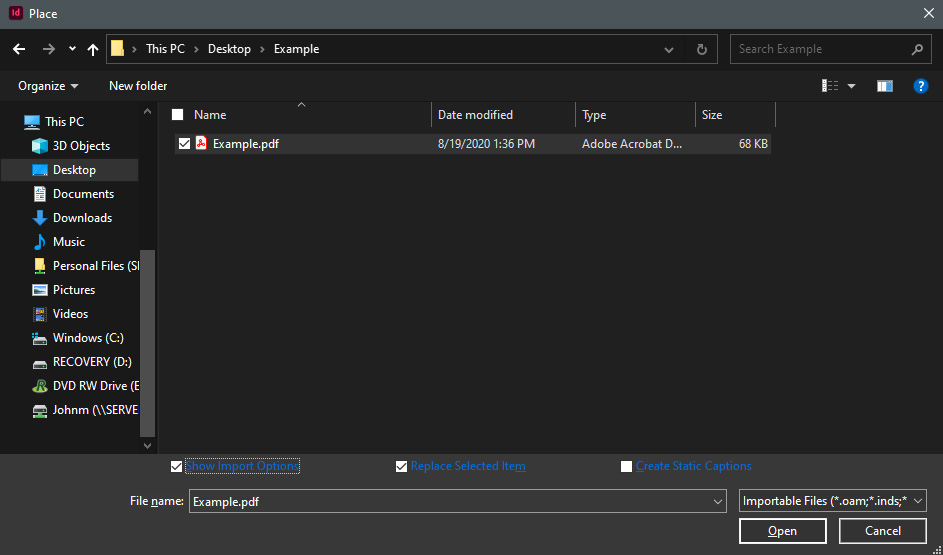Viewport: 943px width, 555px height.
Task: Click the search magnifier icon
Action: tap(917, 49)
